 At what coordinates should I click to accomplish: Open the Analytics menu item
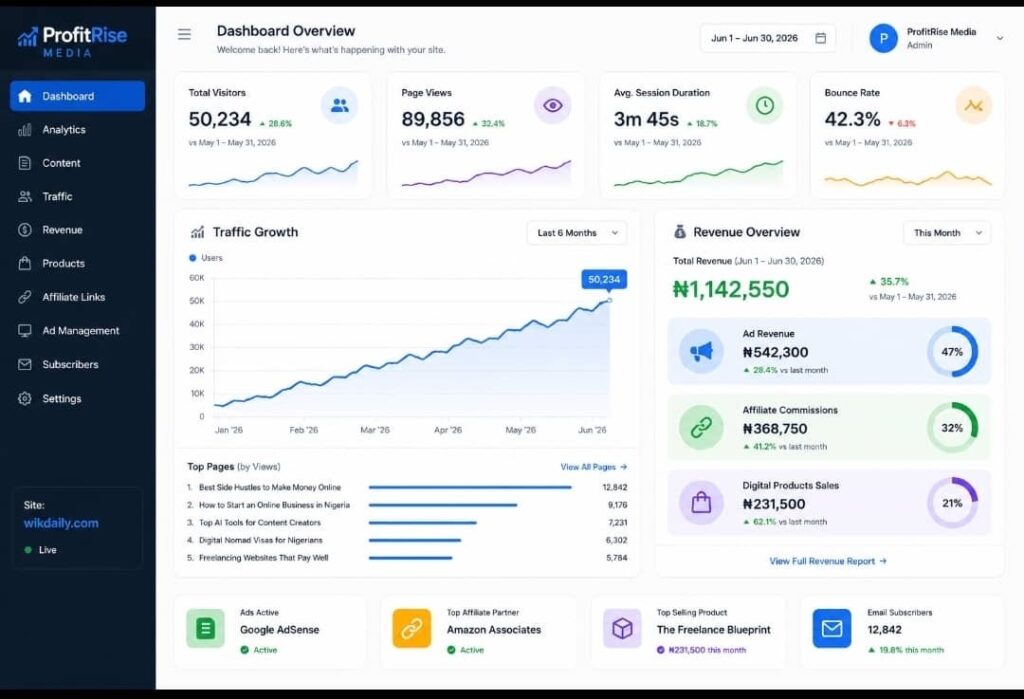click(78, 129)
